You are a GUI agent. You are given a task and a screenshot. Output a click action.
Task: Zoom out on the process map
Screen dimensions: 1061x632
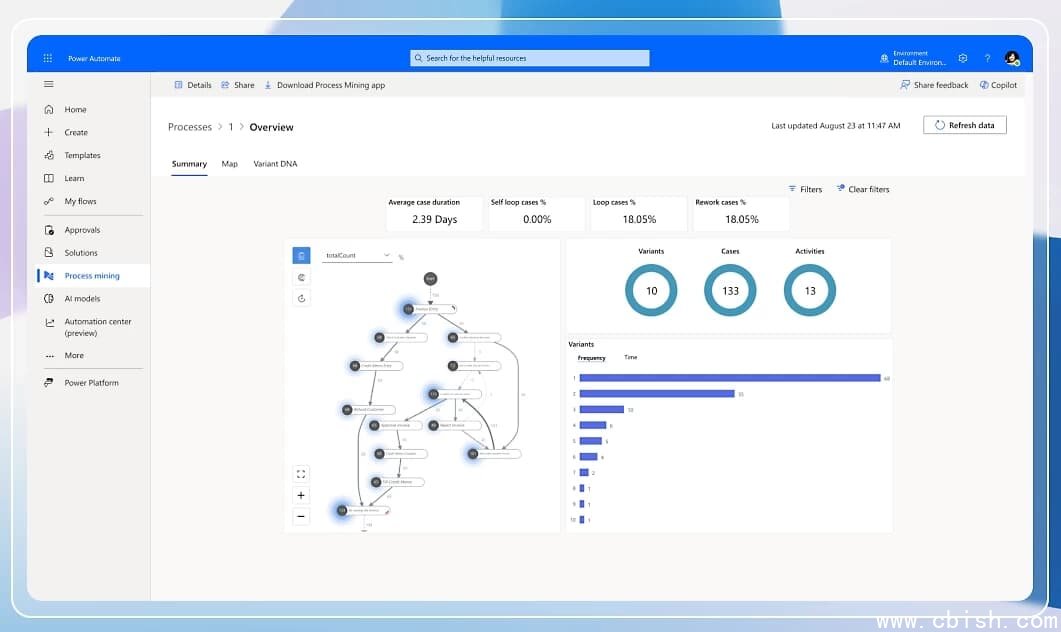point(301,516)
